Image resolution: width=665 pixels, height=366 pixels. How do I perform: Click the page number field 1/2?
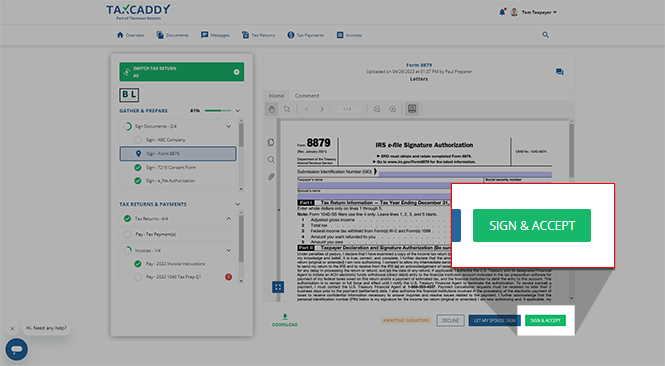(x=347, y=109)
